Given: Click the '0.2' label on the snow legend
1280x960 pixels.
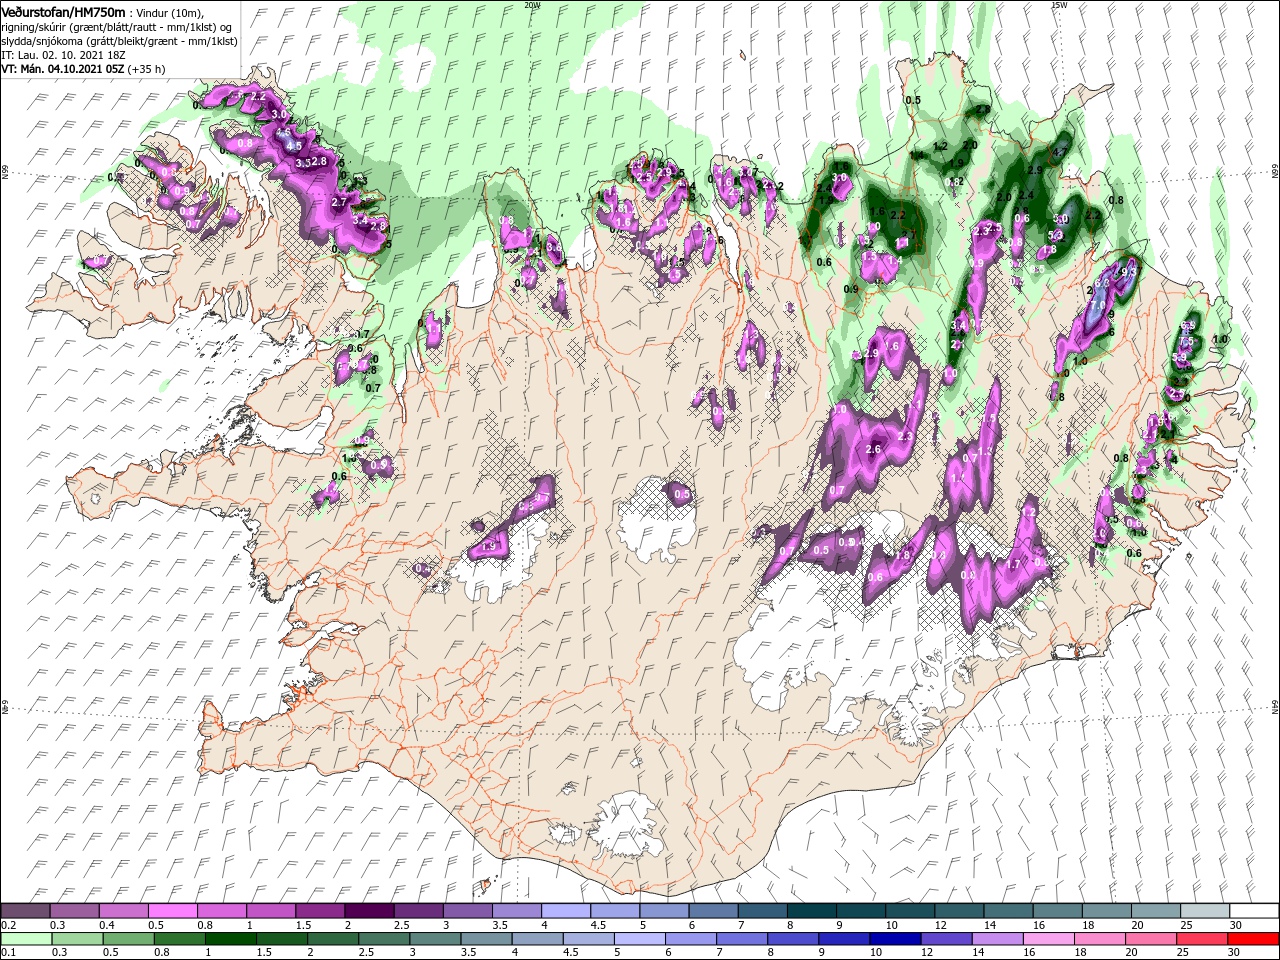Looking at the screenshot, I should (8, 925).
